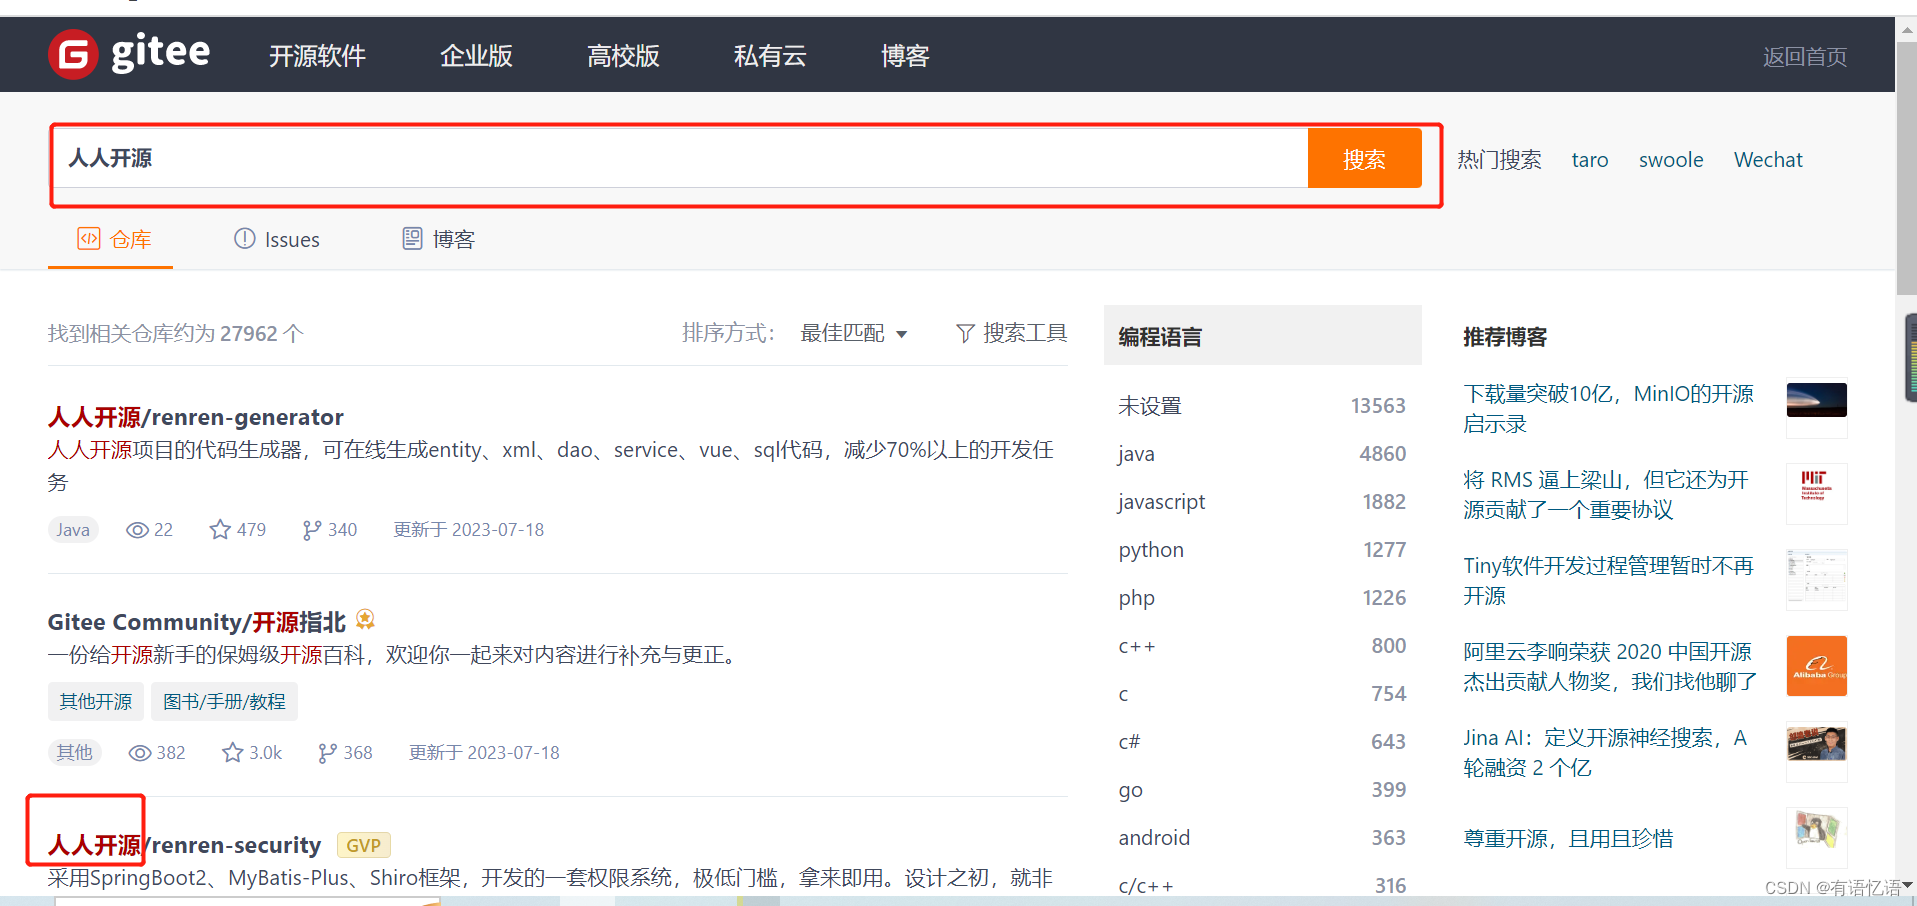The image size is (1917, 906).
Task: Click the fork icon showing 368
Action: (x=327, y=753)
